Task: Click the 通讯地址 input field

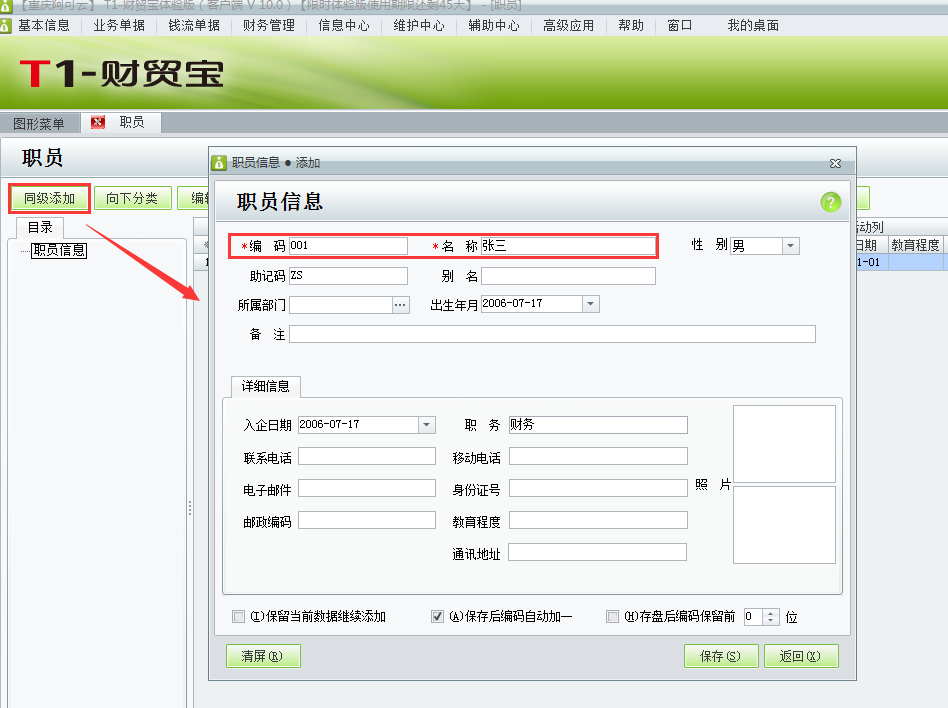Action: (597, 552)
